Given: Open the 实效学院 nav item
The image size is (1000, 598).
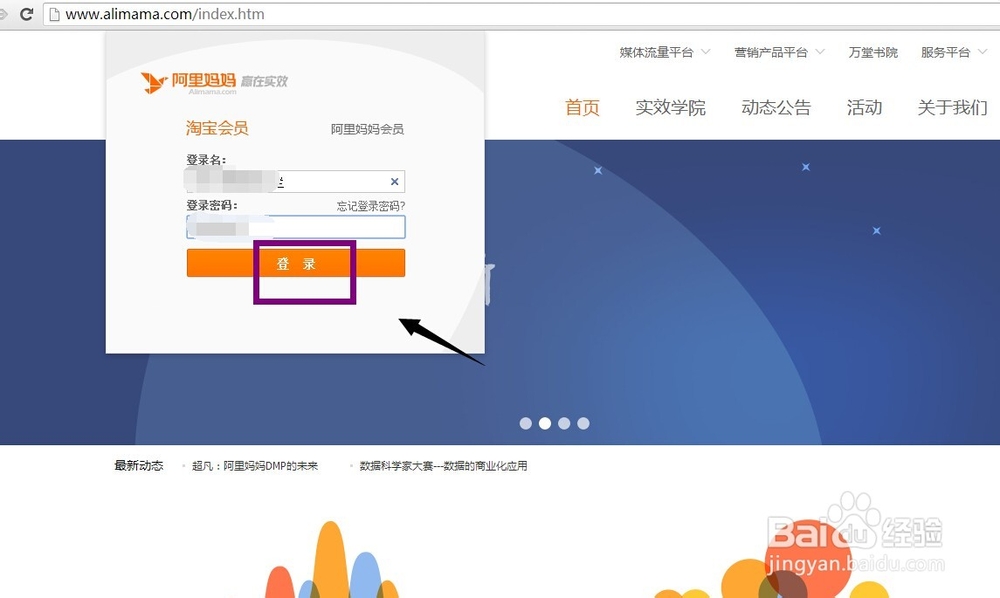Looking at the screenshot, I should (x=670, y=107).
